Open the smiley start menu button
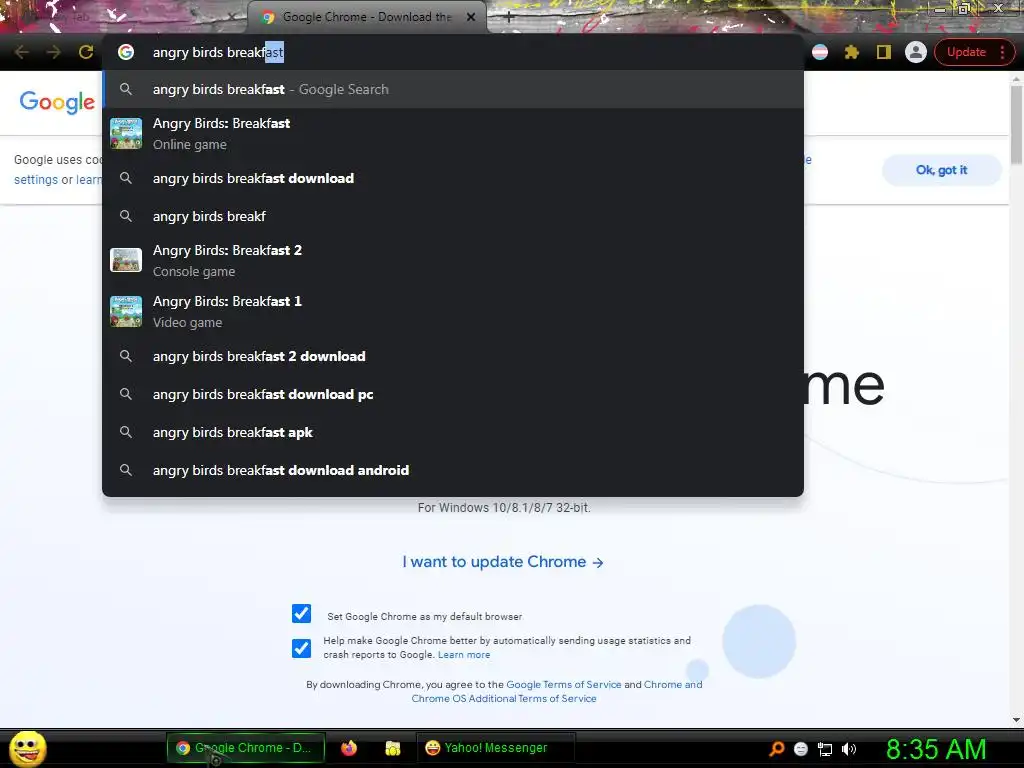This screenshot has width=1024, height=768. point(27,748)
